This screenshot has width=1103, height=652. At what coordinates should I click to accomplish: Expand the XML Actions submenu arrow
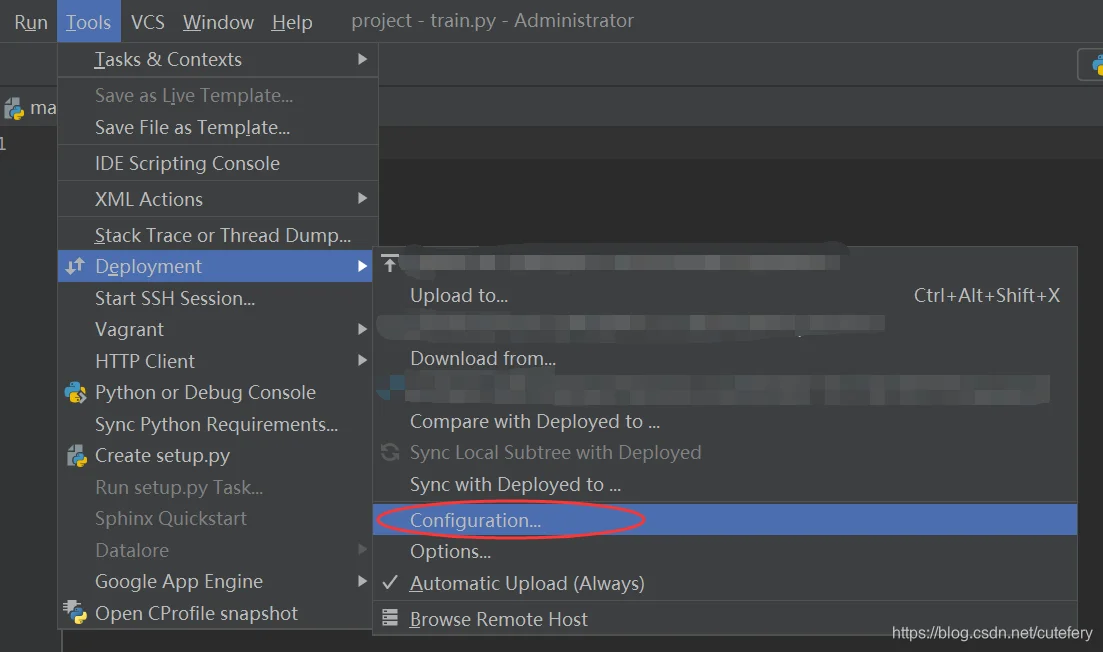point(362,199)
